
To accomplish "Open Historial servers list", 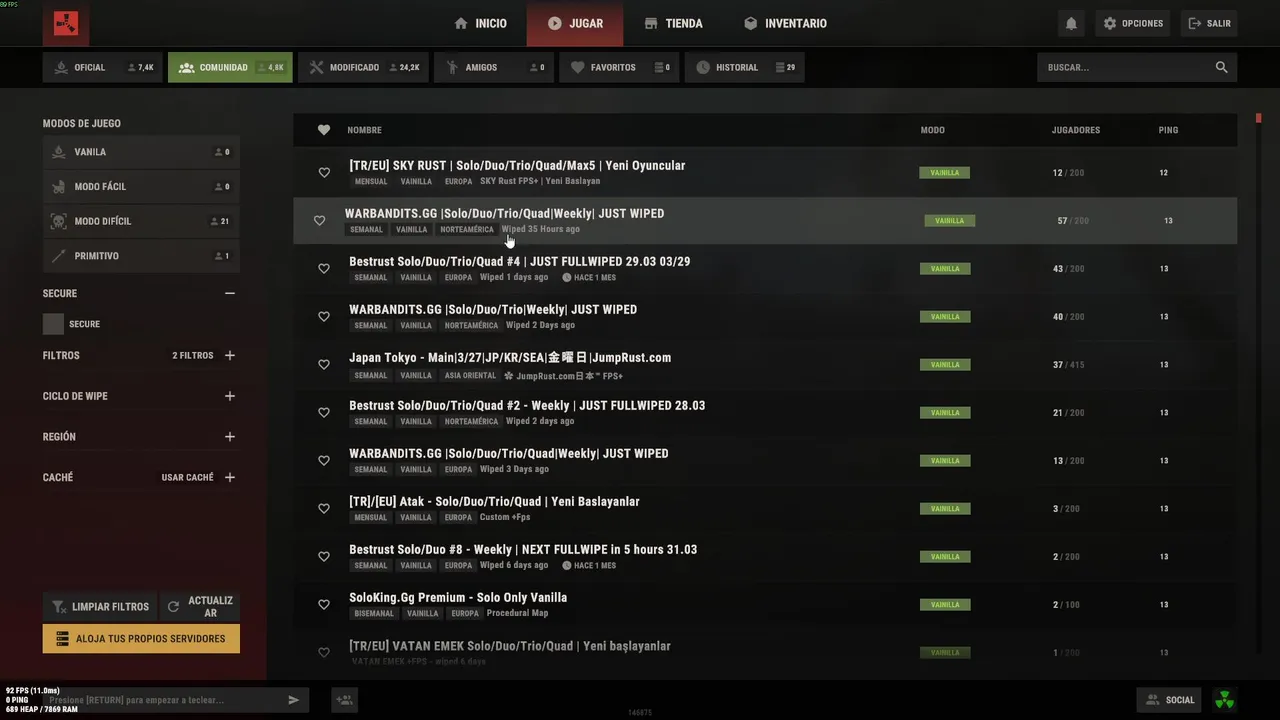I will pos(745,67).
